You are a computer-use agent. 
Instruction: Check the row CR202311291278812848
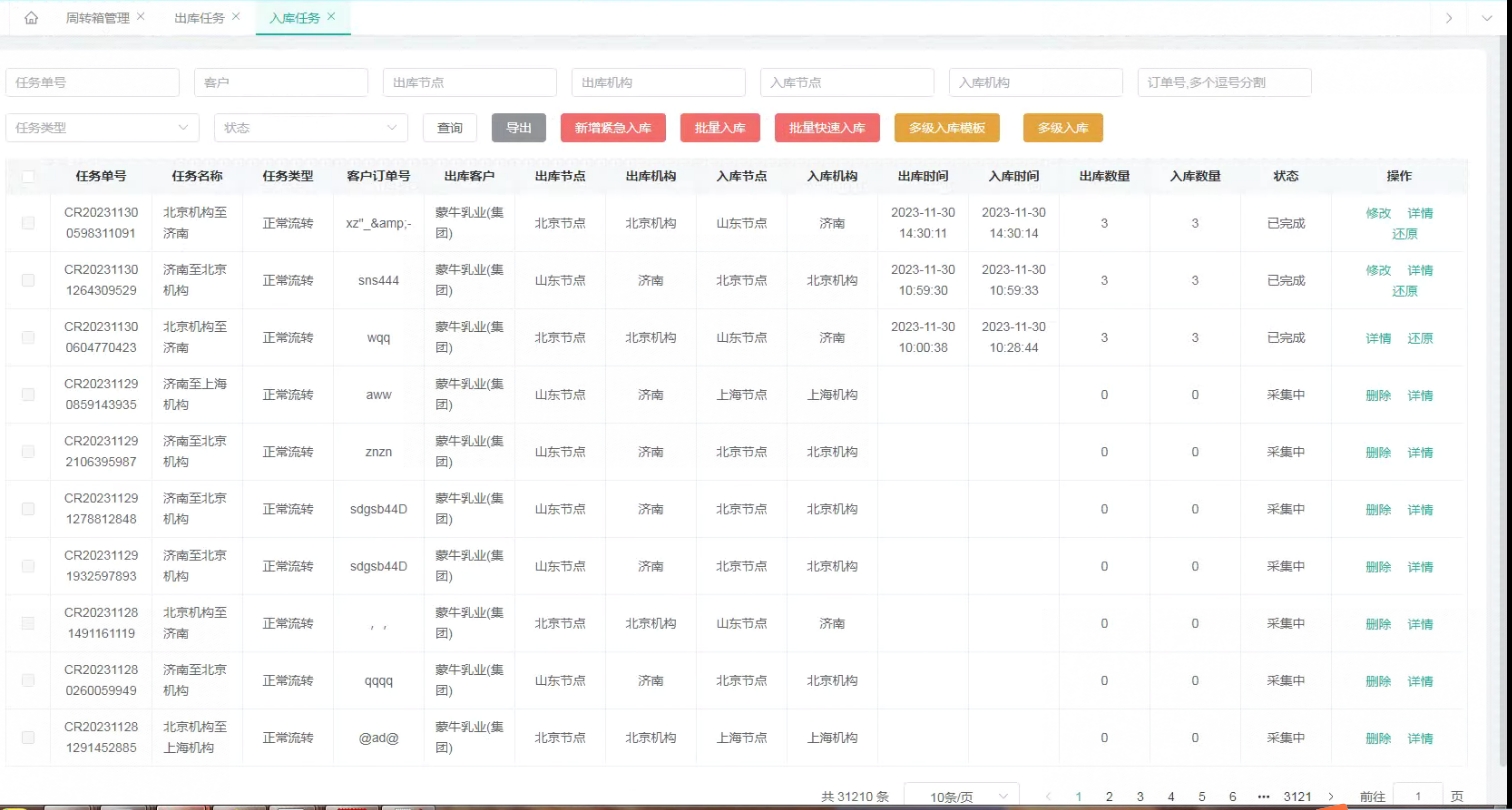point(28,509)
